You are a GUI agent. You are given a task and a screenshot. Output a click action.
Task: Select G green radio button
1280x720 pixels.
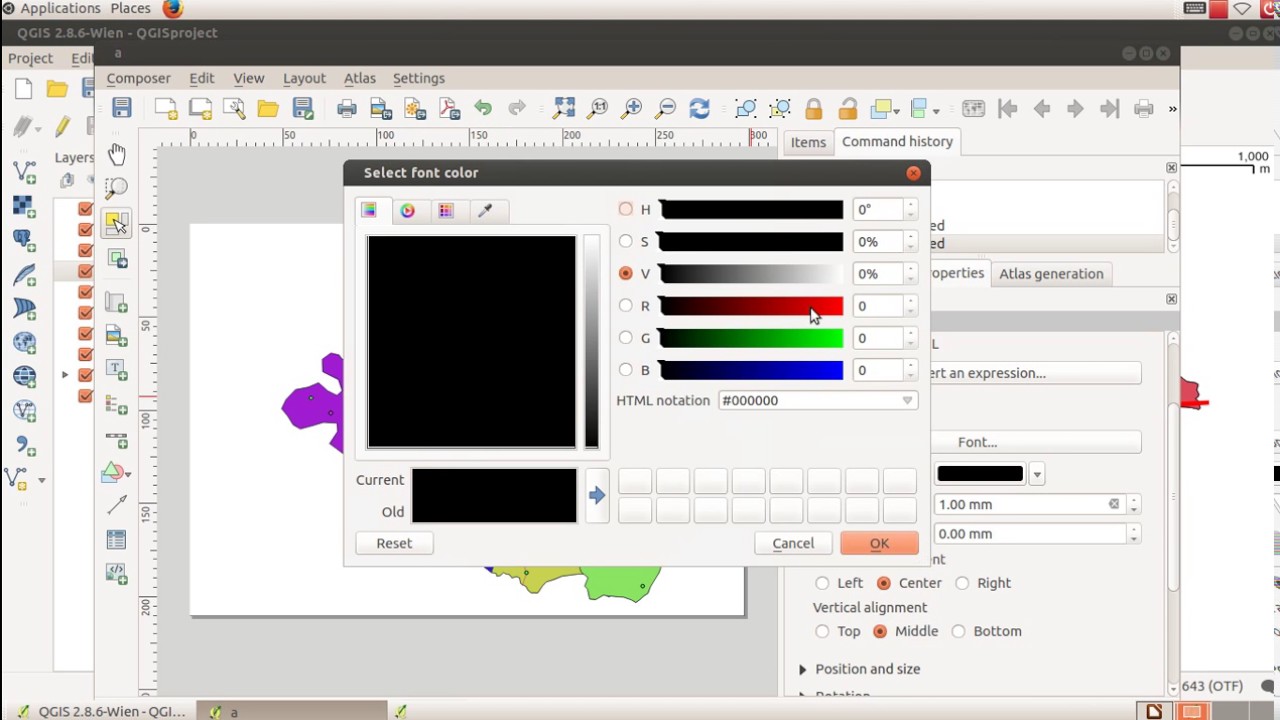click(x=626, y=337)
